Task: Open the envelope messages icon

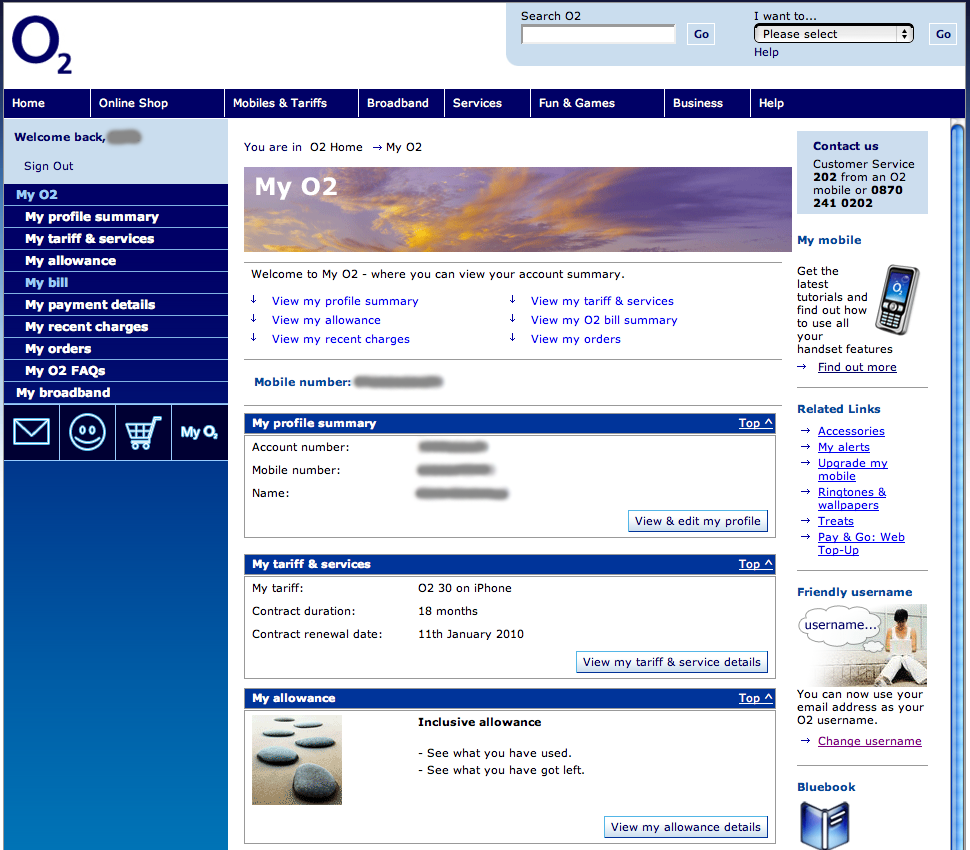Action: click(32, 432)
